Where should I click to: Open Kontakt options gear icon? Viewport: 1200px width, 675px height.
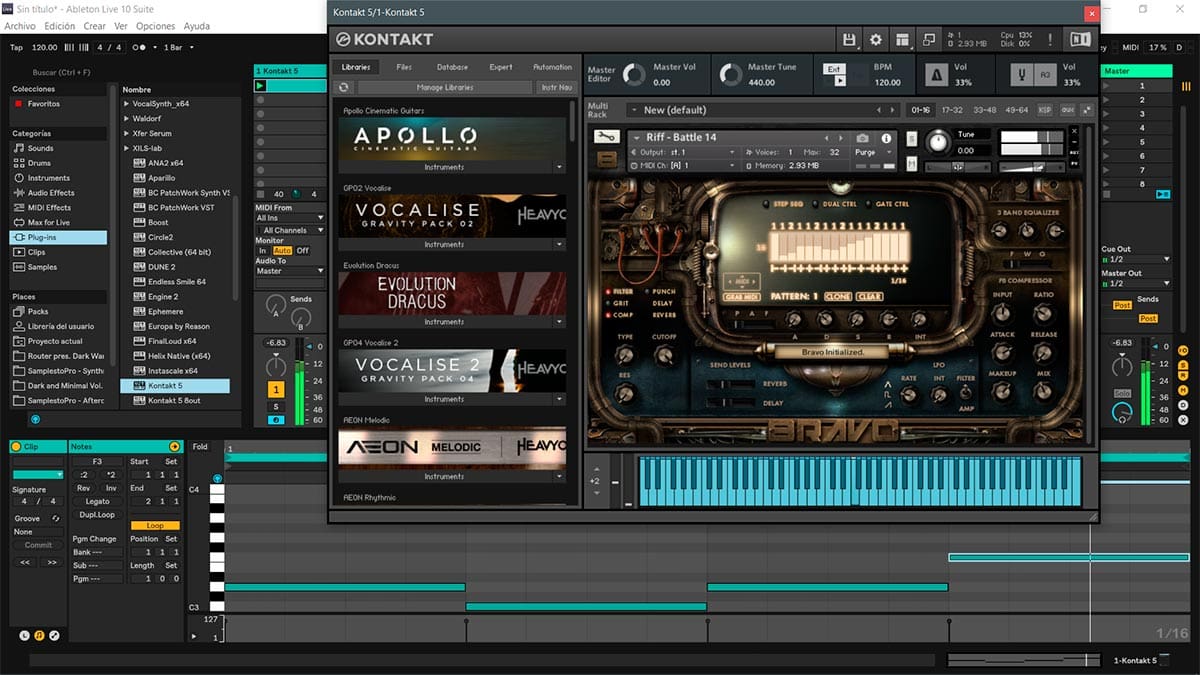pyautogui.click(x=876, y=40)
